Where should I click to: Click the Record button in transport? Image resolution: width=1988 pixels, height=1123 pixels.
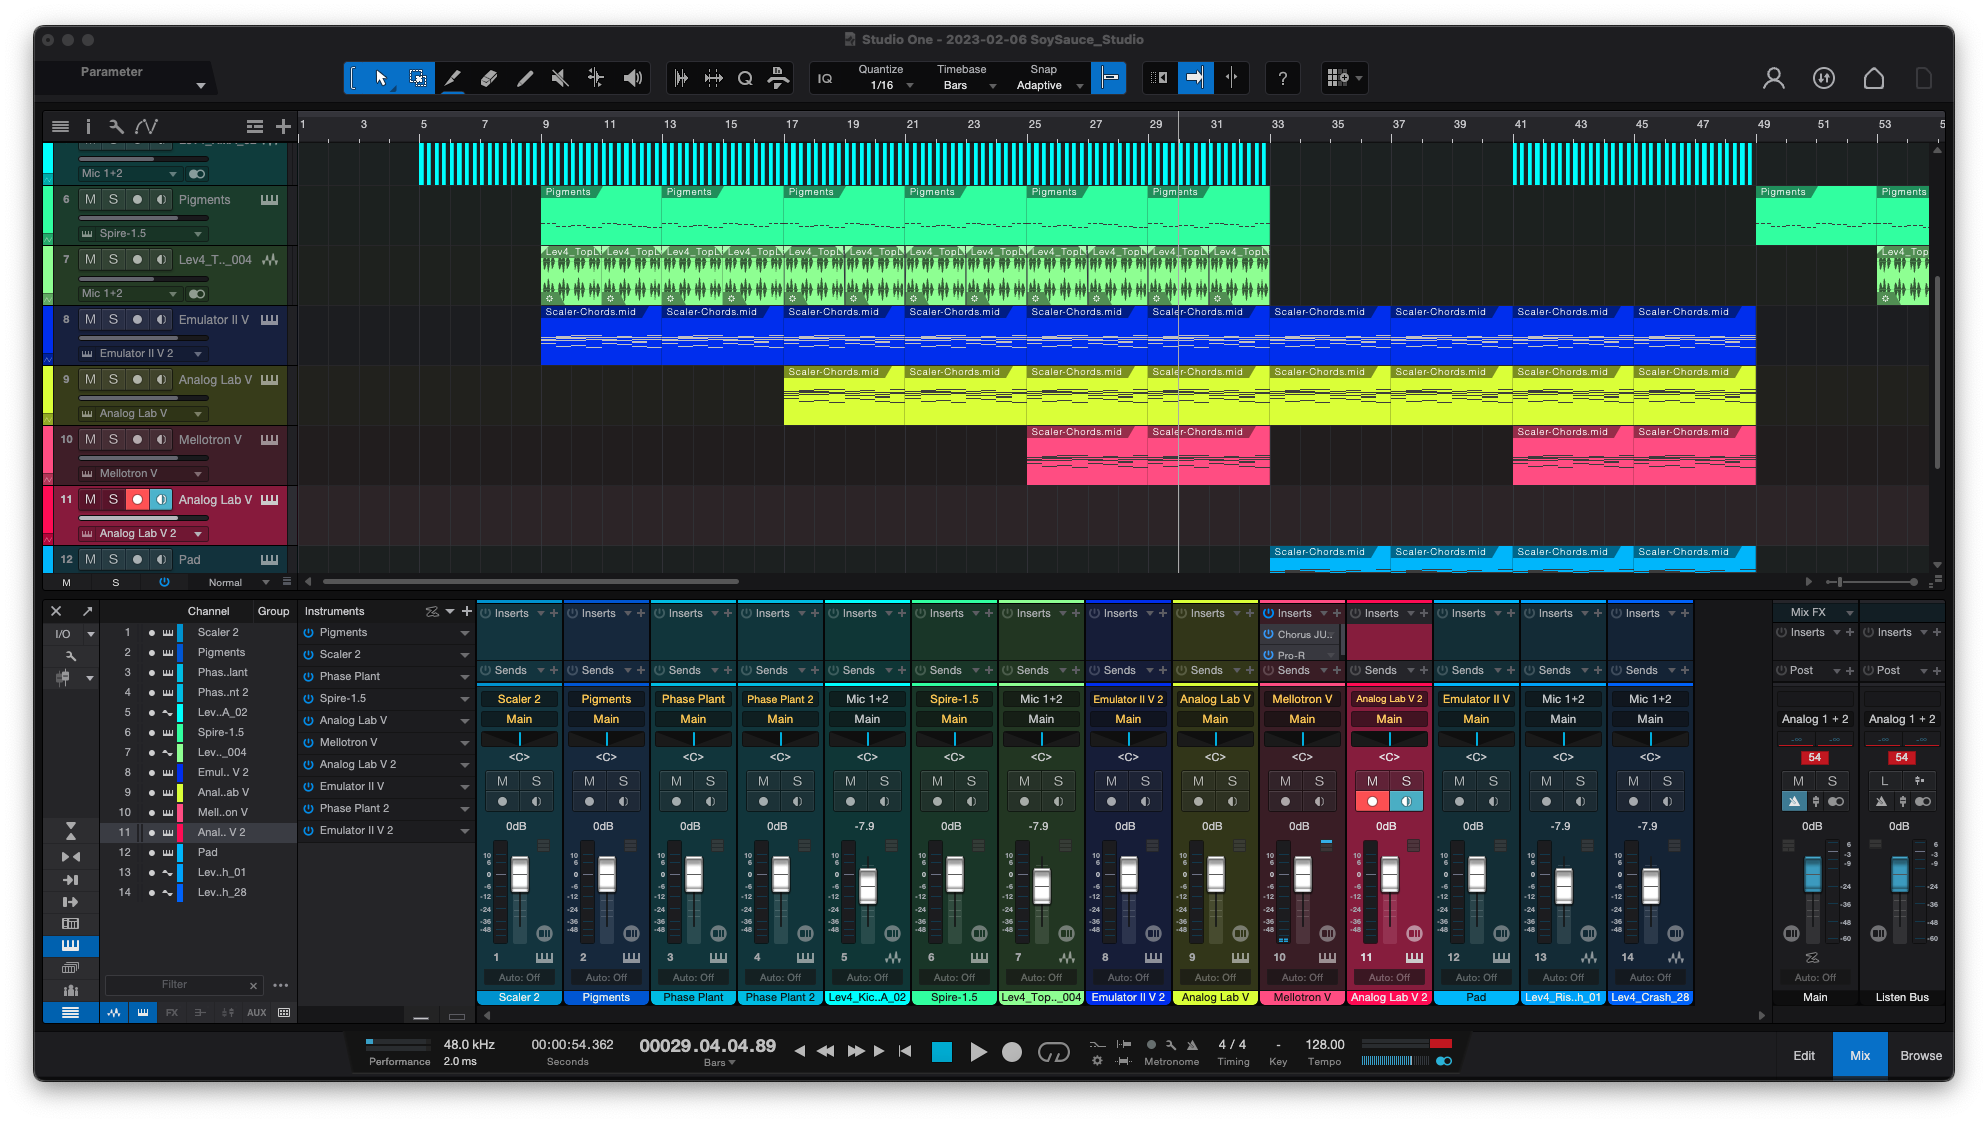(x=1012, y=1052)
